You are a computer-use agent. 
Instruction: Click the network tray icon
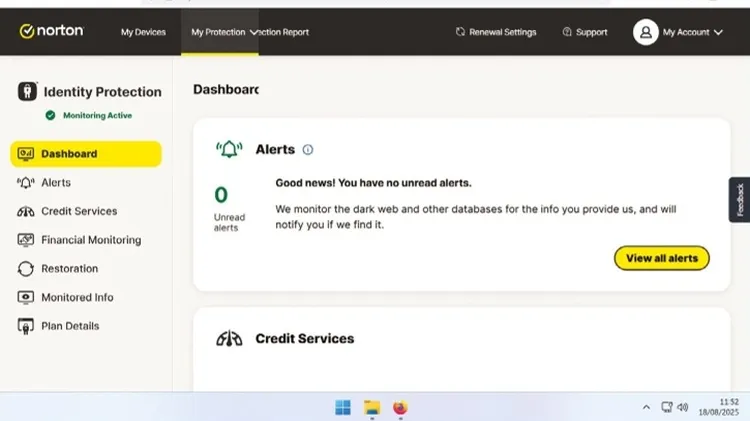pos(667,407)
